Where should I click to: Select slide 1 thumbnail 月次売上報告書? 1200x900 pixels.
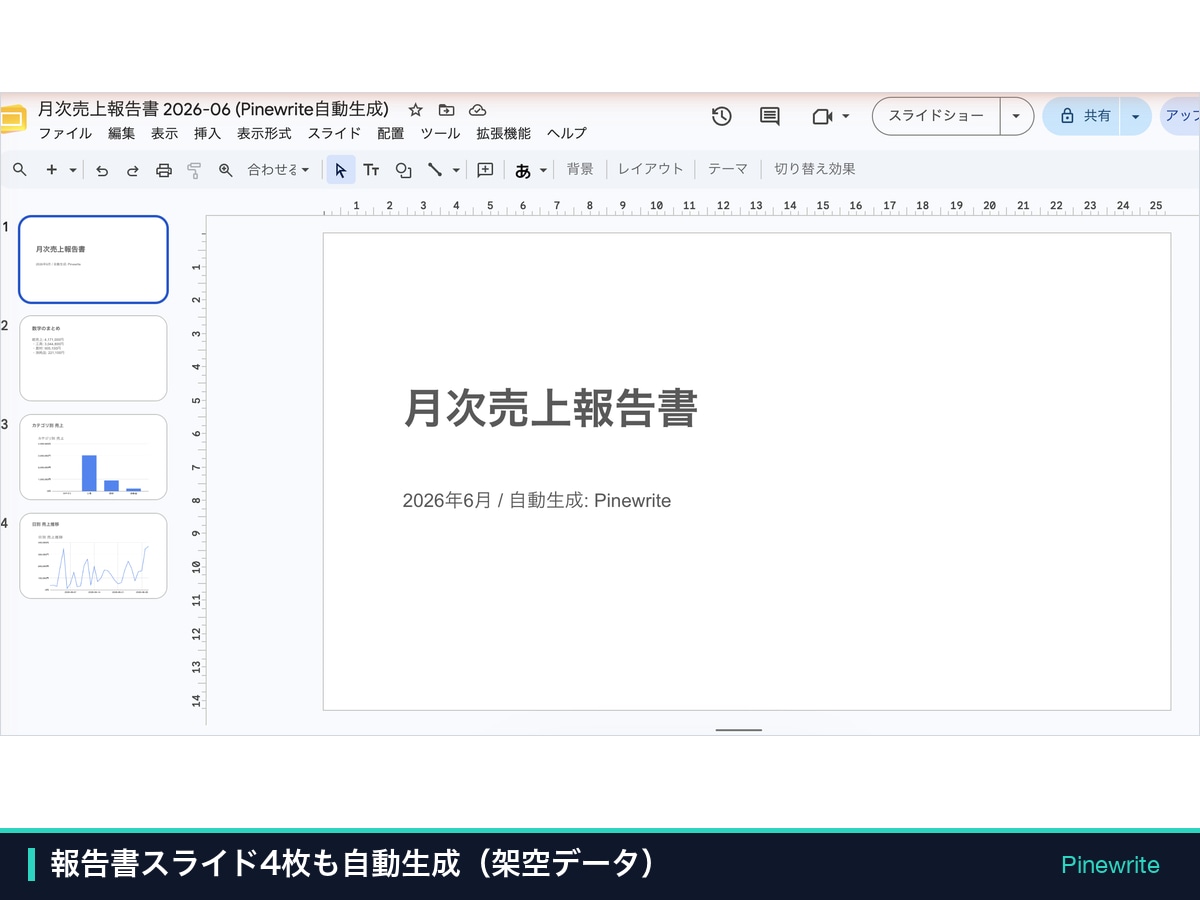click(93, 259)
